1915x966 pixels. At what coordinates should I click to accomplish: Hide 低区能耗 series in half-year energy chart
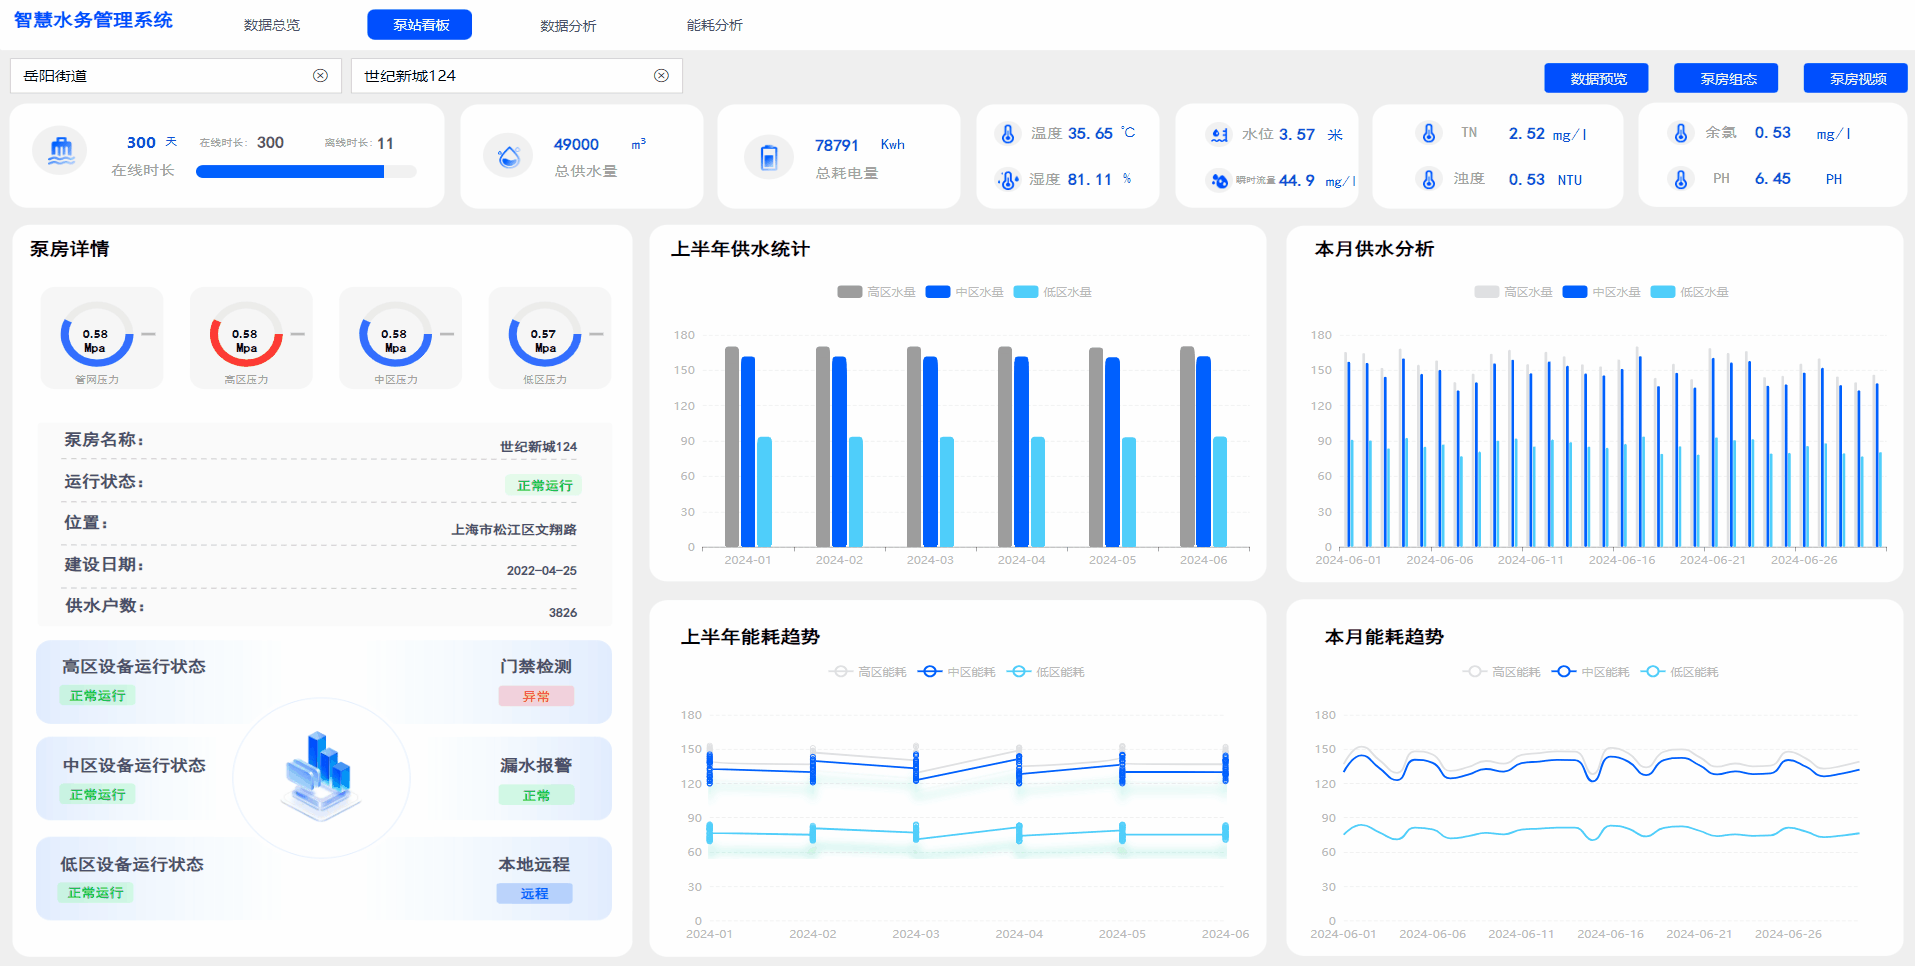1047,672
